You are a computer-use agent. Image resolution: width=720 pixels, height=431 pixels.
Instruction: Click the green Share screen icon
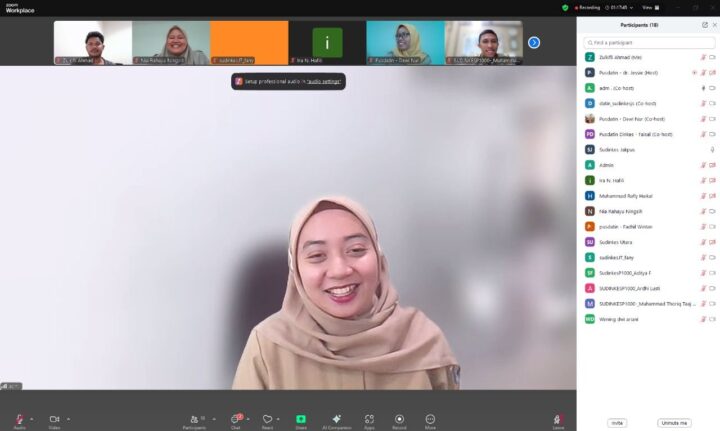click(301, 419)
